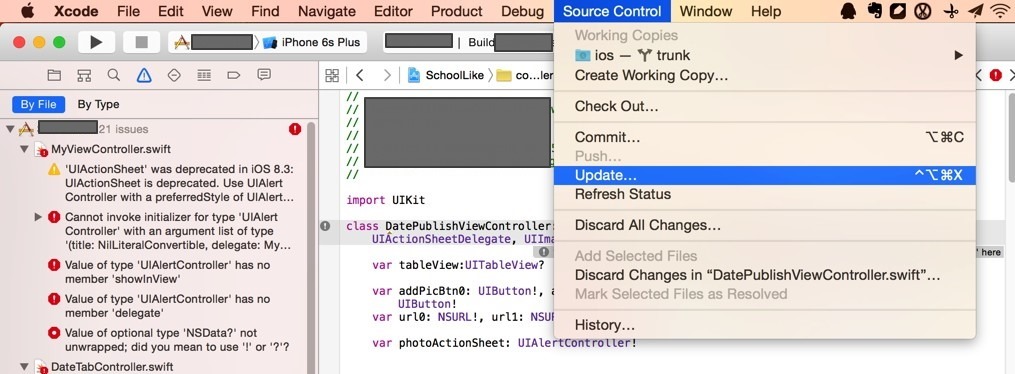The image size is (1015, 374).
Task: Select the SchoolLike project in jump bar
Action: [x=446, y=76]
